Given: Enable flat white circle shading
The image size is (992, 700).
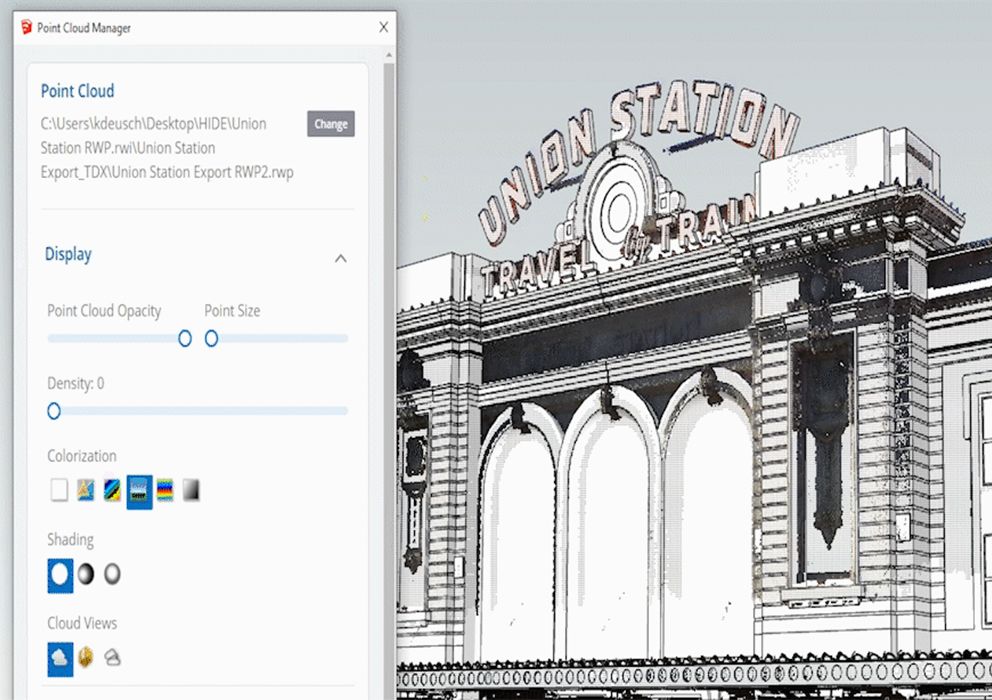Looking at the screenshot, I should point(60,574).
